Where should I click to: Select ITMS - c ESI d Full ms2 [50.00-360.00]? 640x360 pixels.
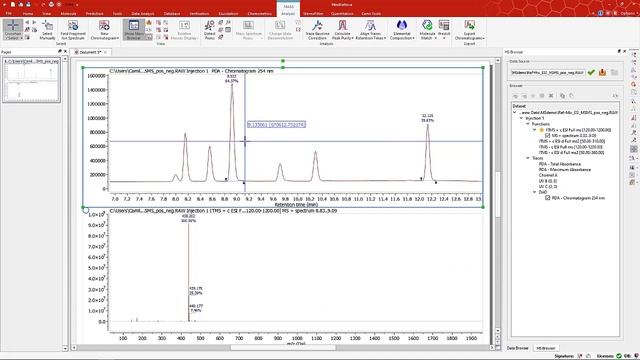[x=571, y=153]
